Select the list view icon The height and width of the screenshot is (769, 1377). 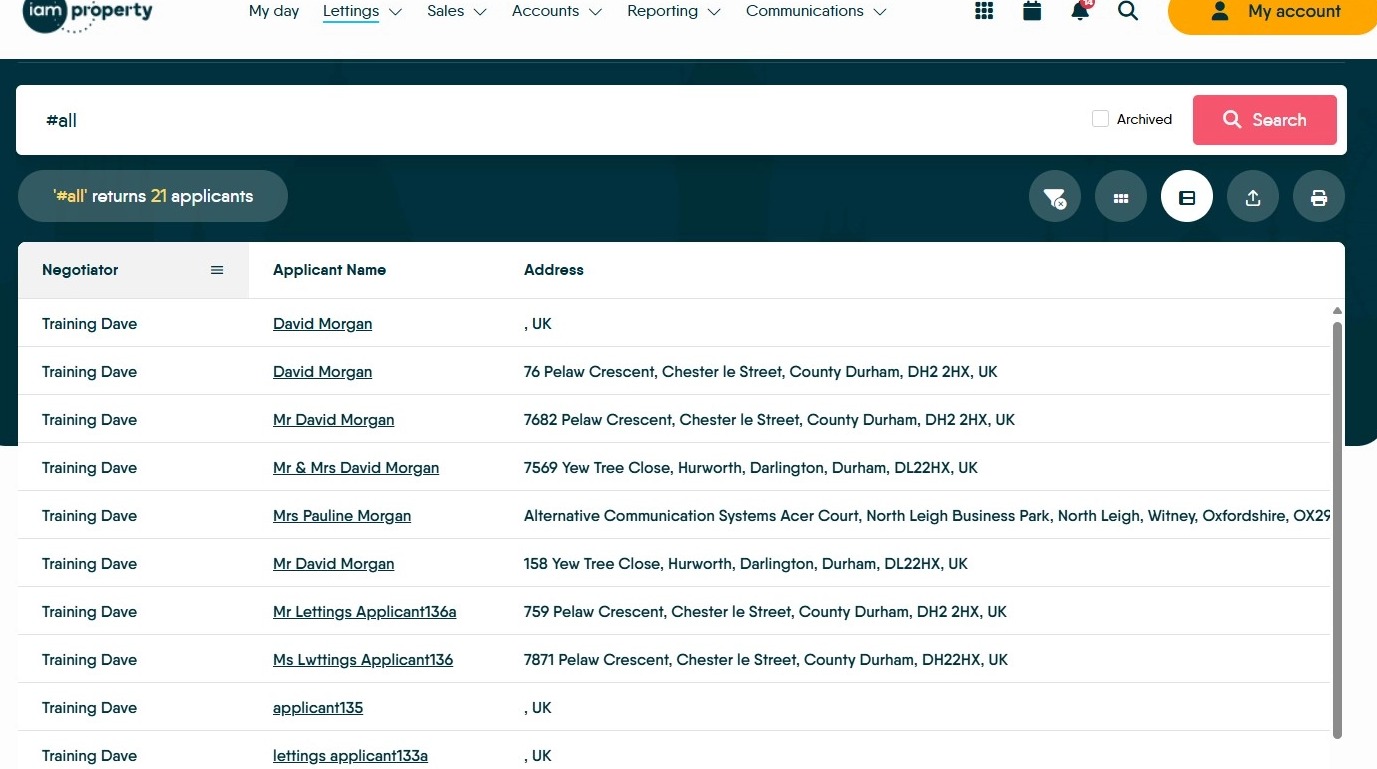point(1187,197)
